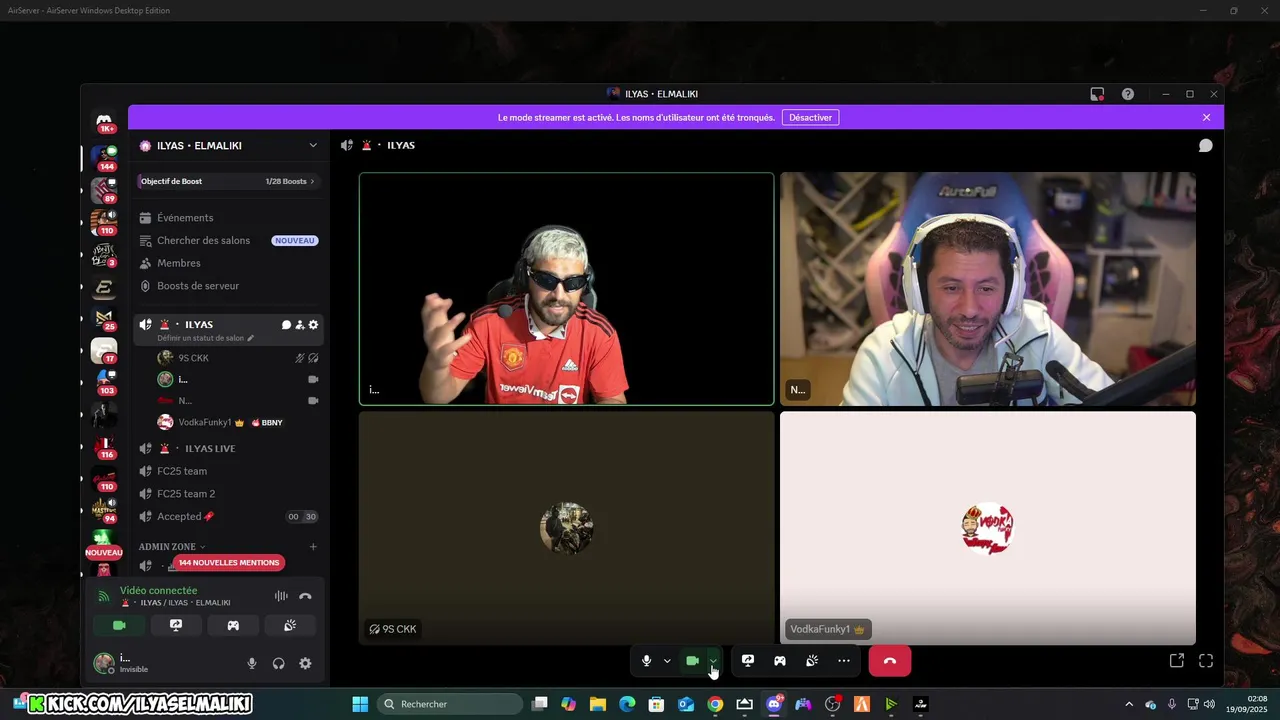Open the server with 144 mentions badge
This screenshot has height=720, width=1280.
pyautogui.click(x=104, y=156)
